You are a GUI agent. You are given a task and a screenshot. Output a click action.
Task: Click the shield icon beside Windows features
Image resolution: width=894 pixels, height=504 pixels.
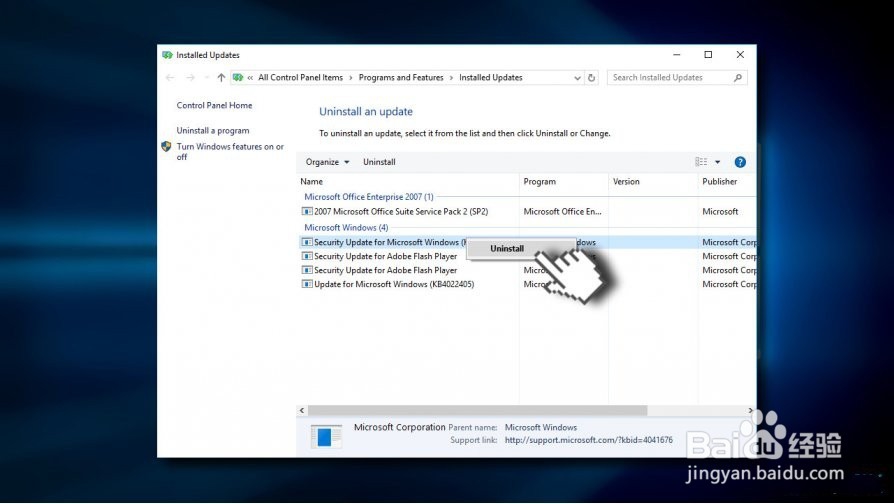click(166, 147)
